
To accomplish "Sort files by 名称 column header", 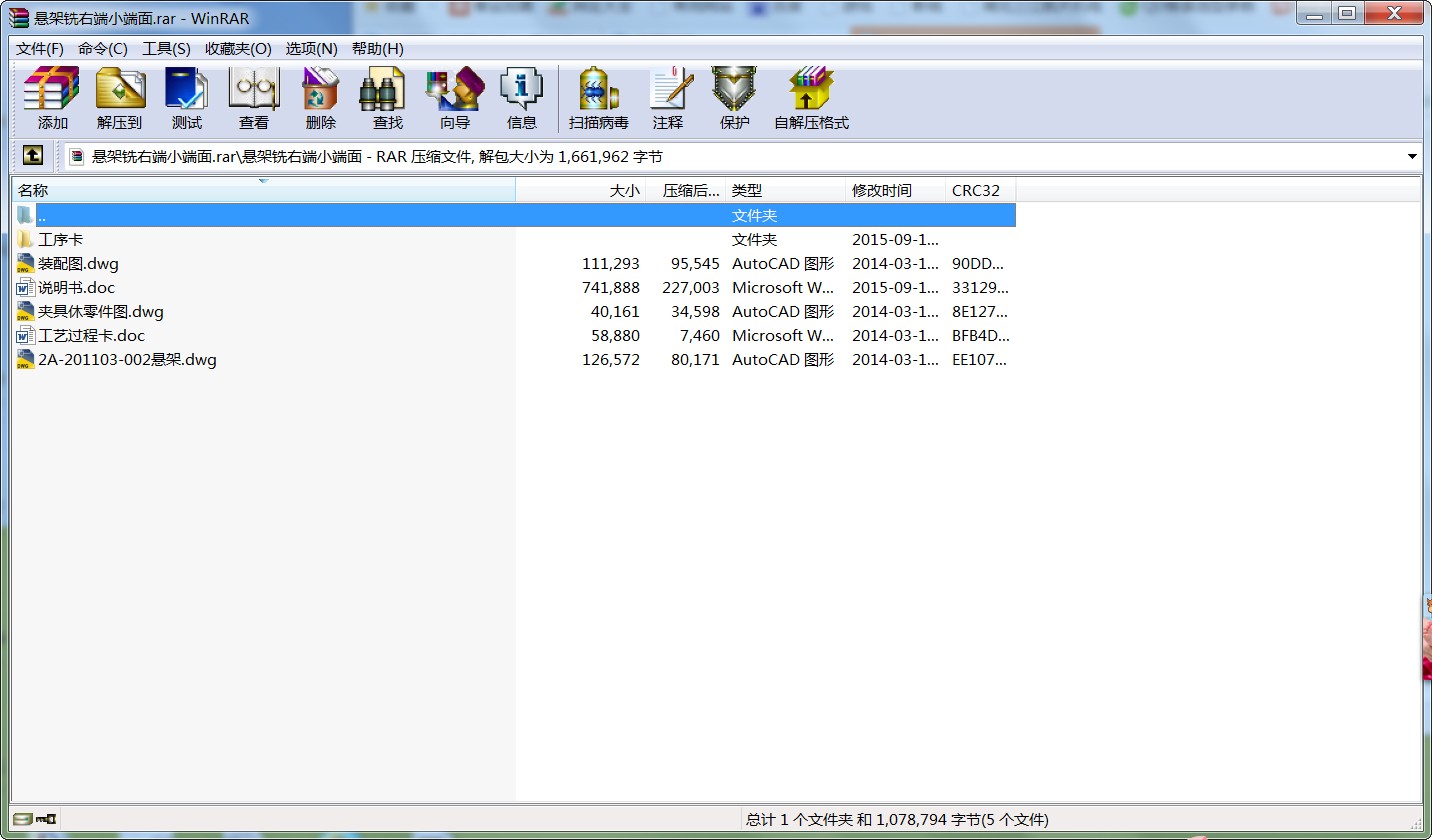I will (x=33, y=190).
